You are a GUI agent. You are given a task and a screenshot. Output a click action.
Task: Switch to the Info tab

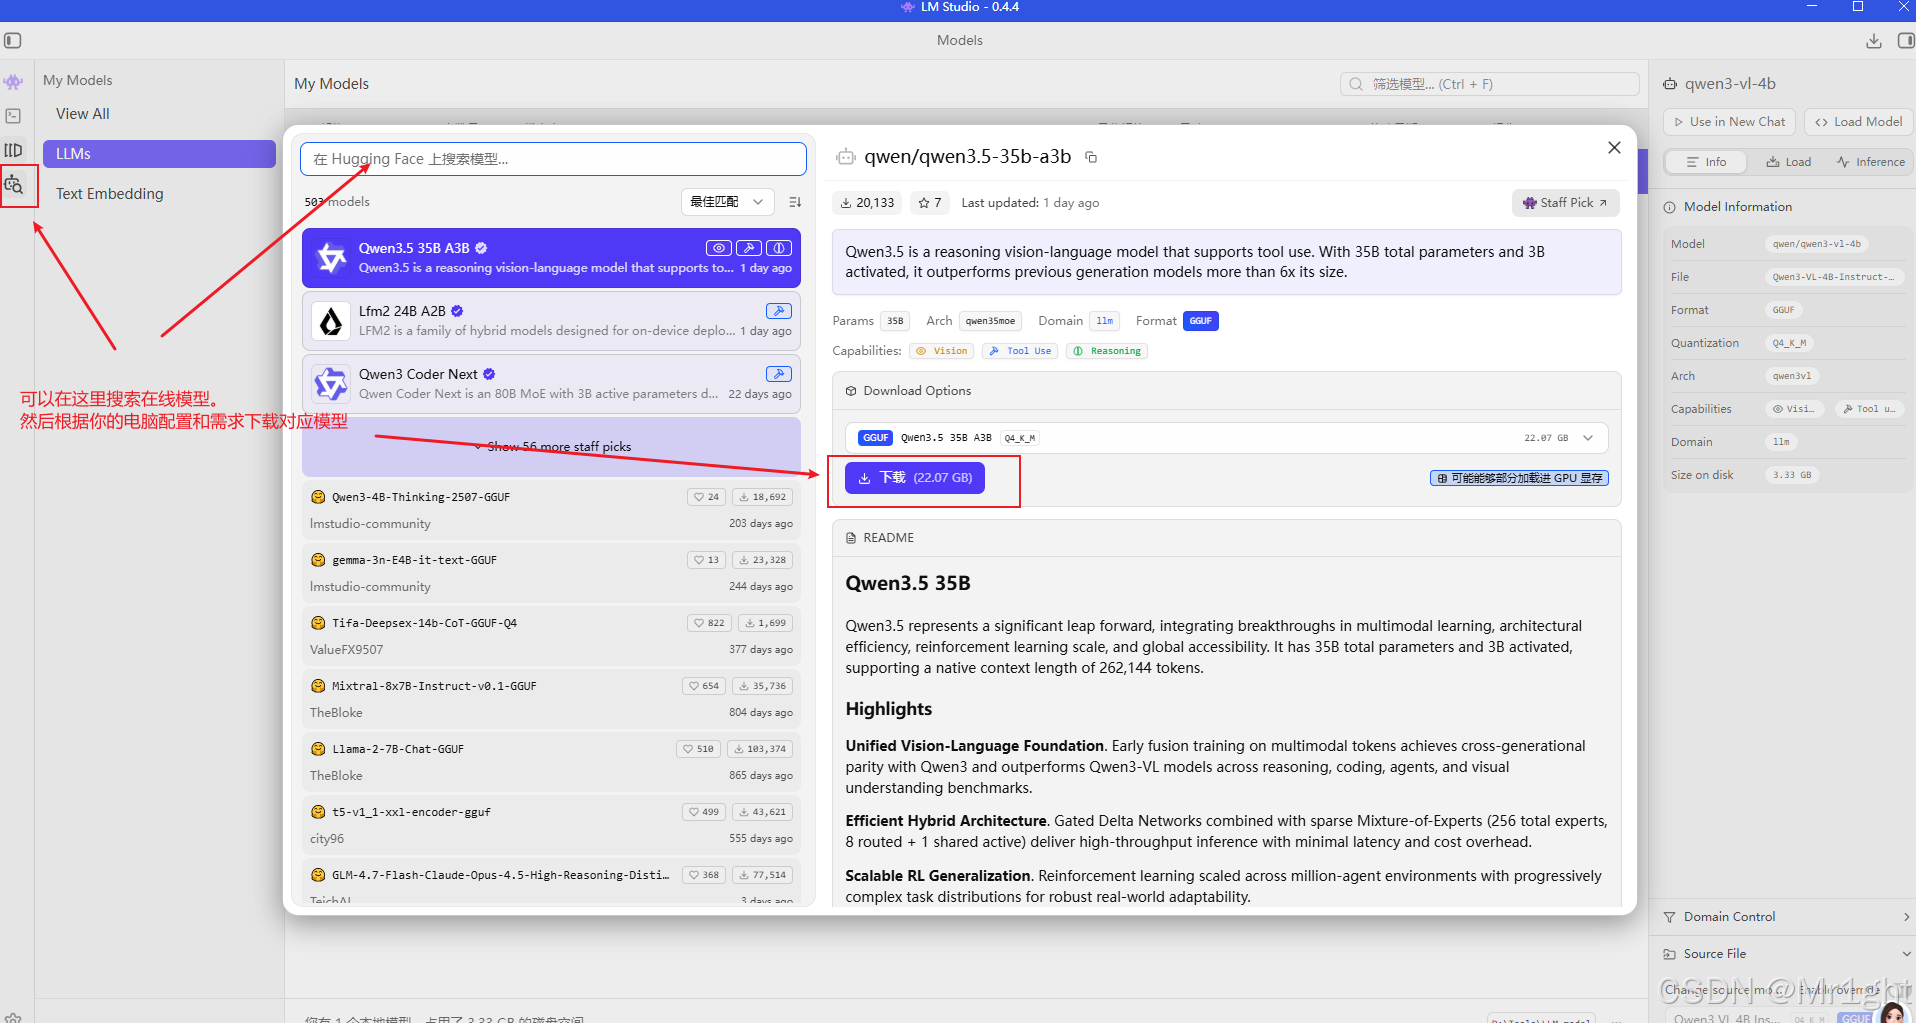click(1706, 162)
